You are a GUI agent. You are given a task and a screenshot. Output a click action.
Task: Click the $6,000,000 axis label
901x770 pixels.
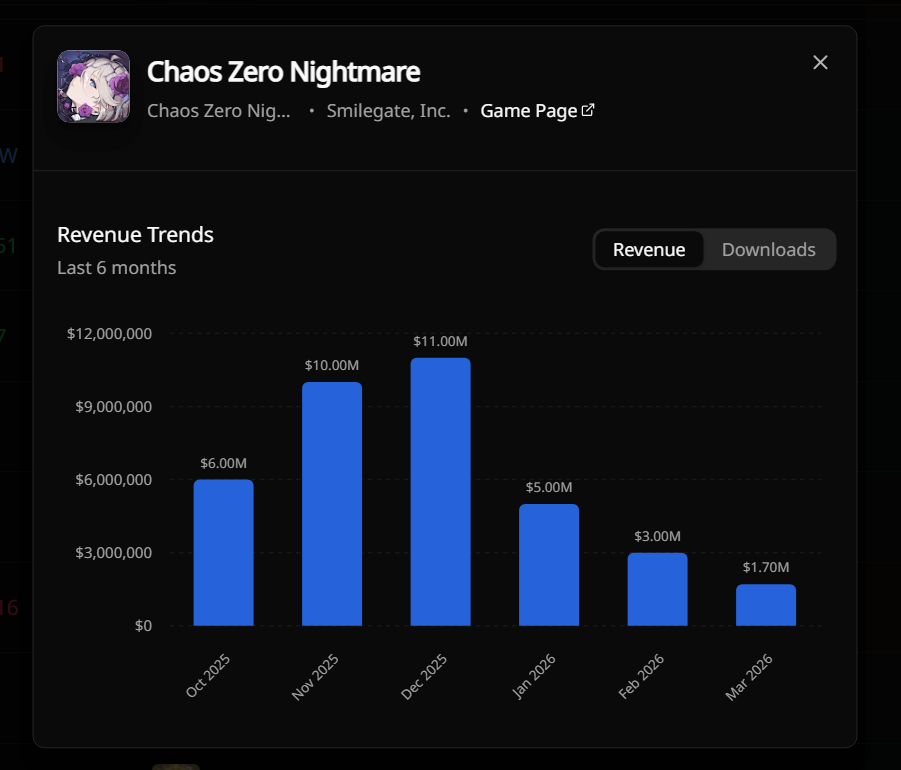coord(114,480)
